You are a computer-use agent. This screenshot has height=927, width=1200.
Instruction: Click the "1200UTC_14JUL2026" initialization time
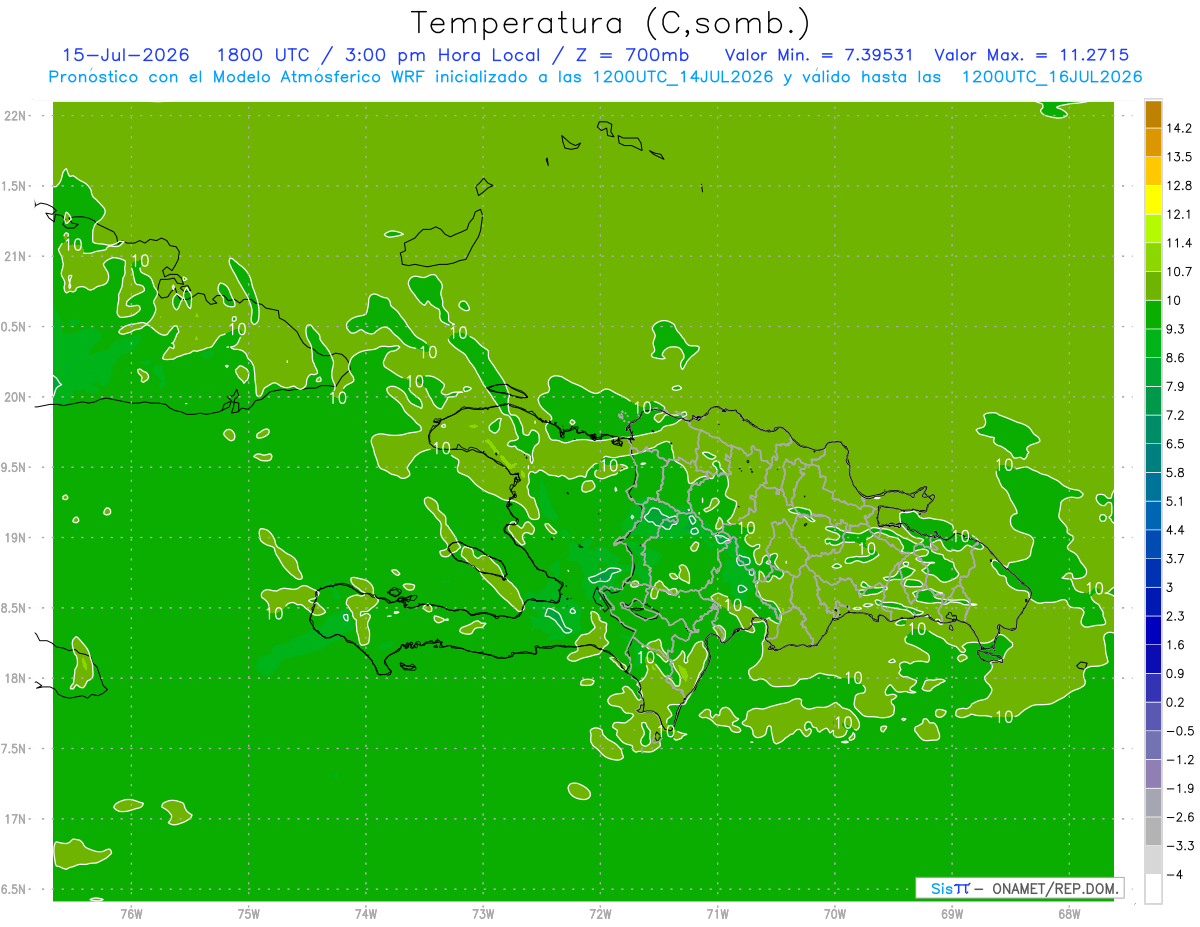coord(683,77)
